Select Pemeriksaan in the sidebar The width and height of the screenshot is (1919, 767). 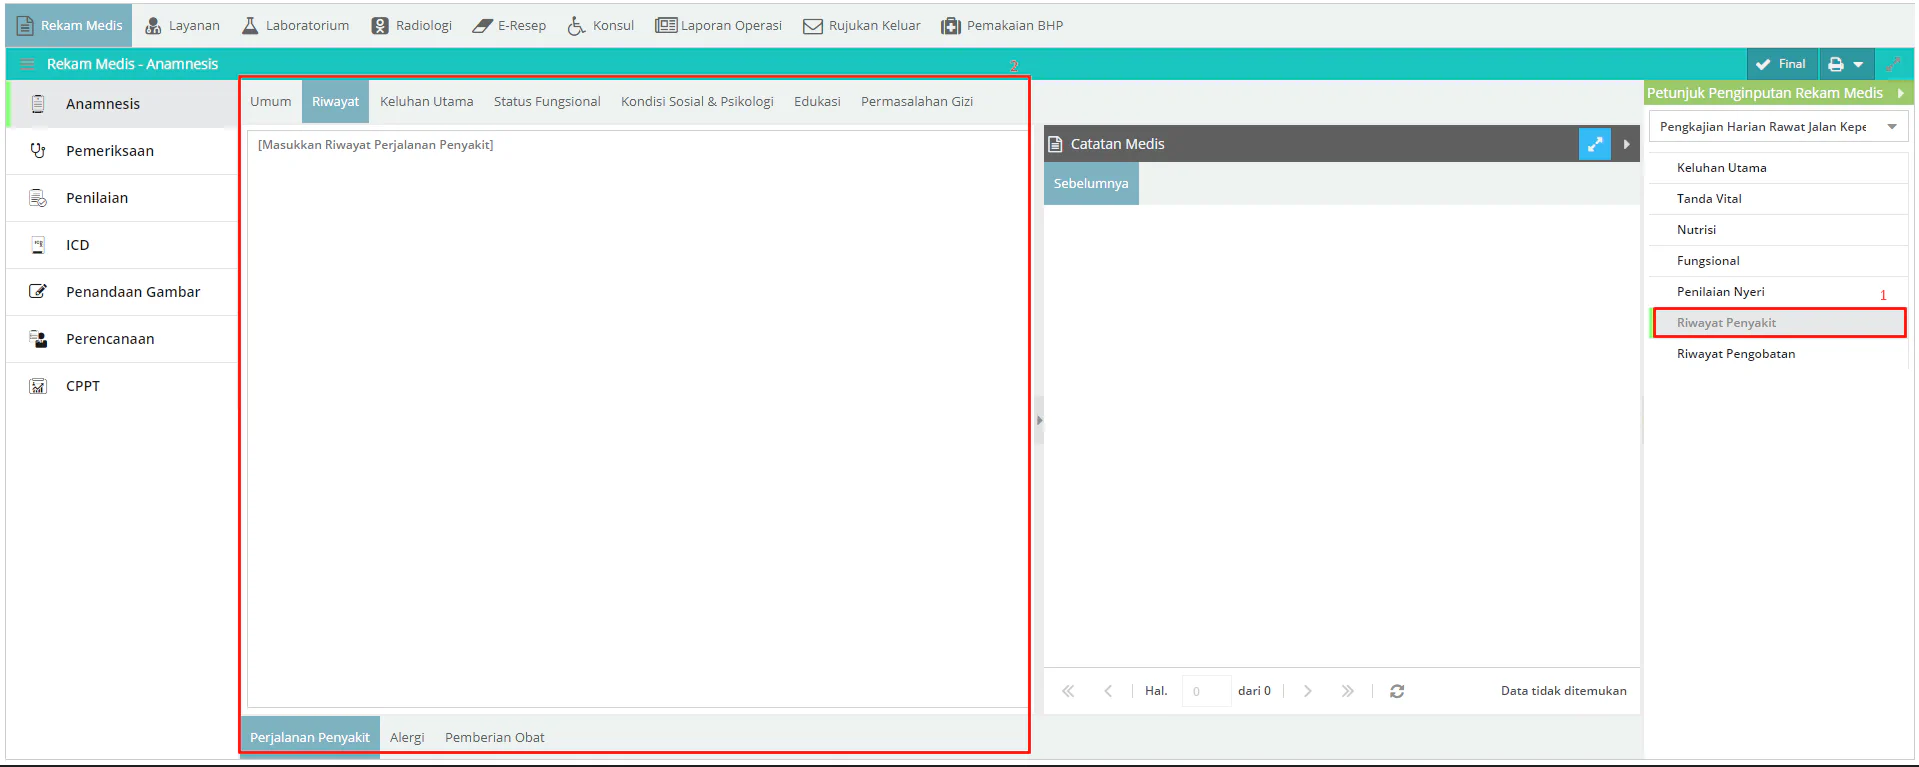[x=122, y=151]
